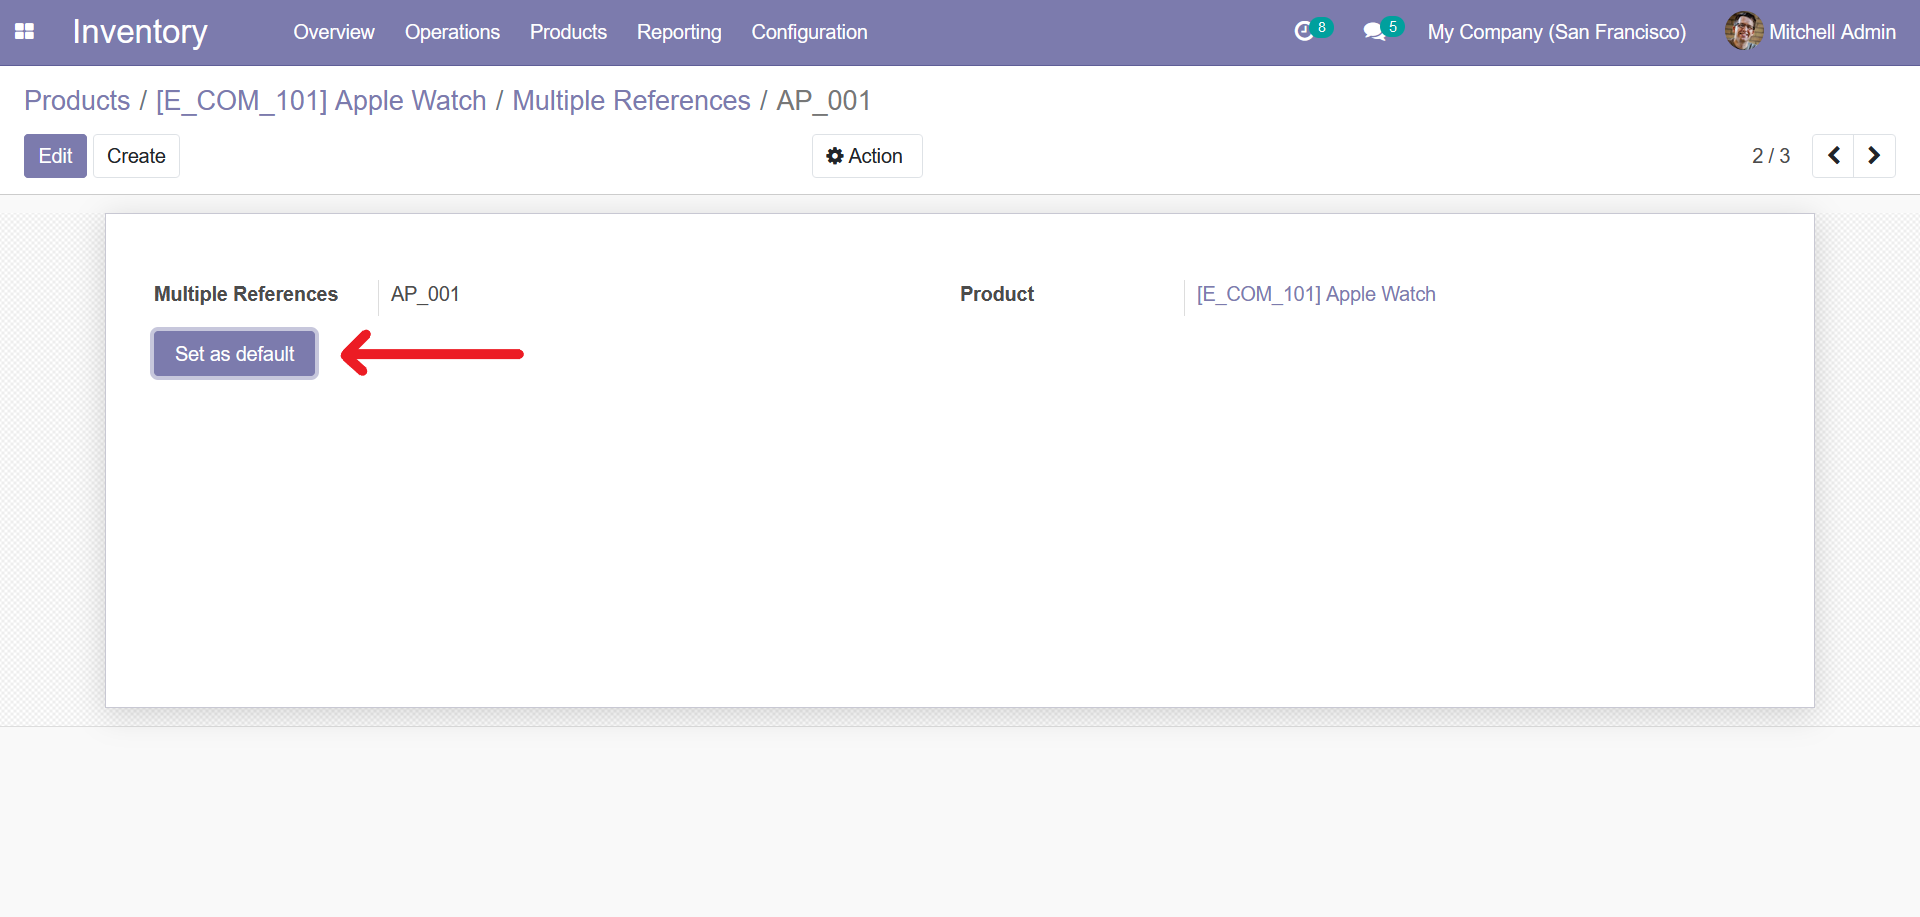Image resolution: width=1920 pixels, height=917 pixels.
Task: Open the [E_COM_101] Apple Watch product field link
Action: (1316, 294)
